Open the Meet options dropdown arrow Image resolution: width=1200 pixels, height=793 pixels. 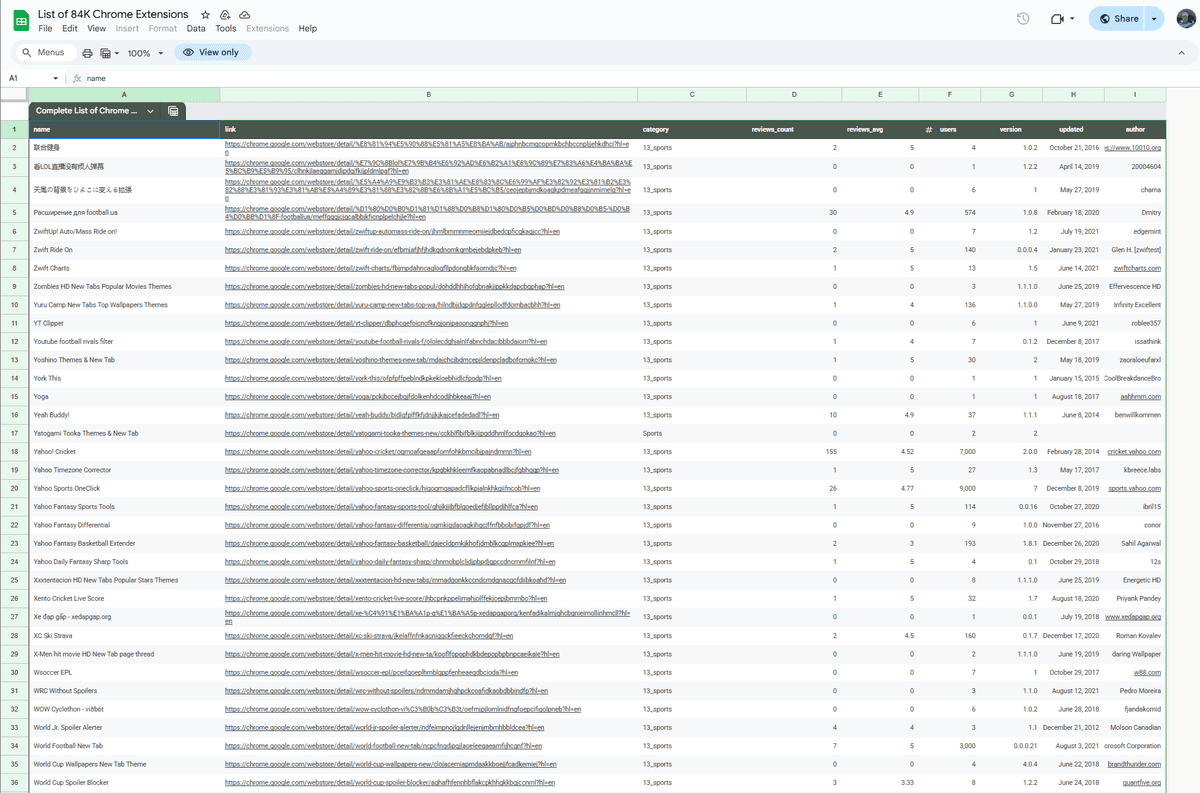tap(1072, 19)
